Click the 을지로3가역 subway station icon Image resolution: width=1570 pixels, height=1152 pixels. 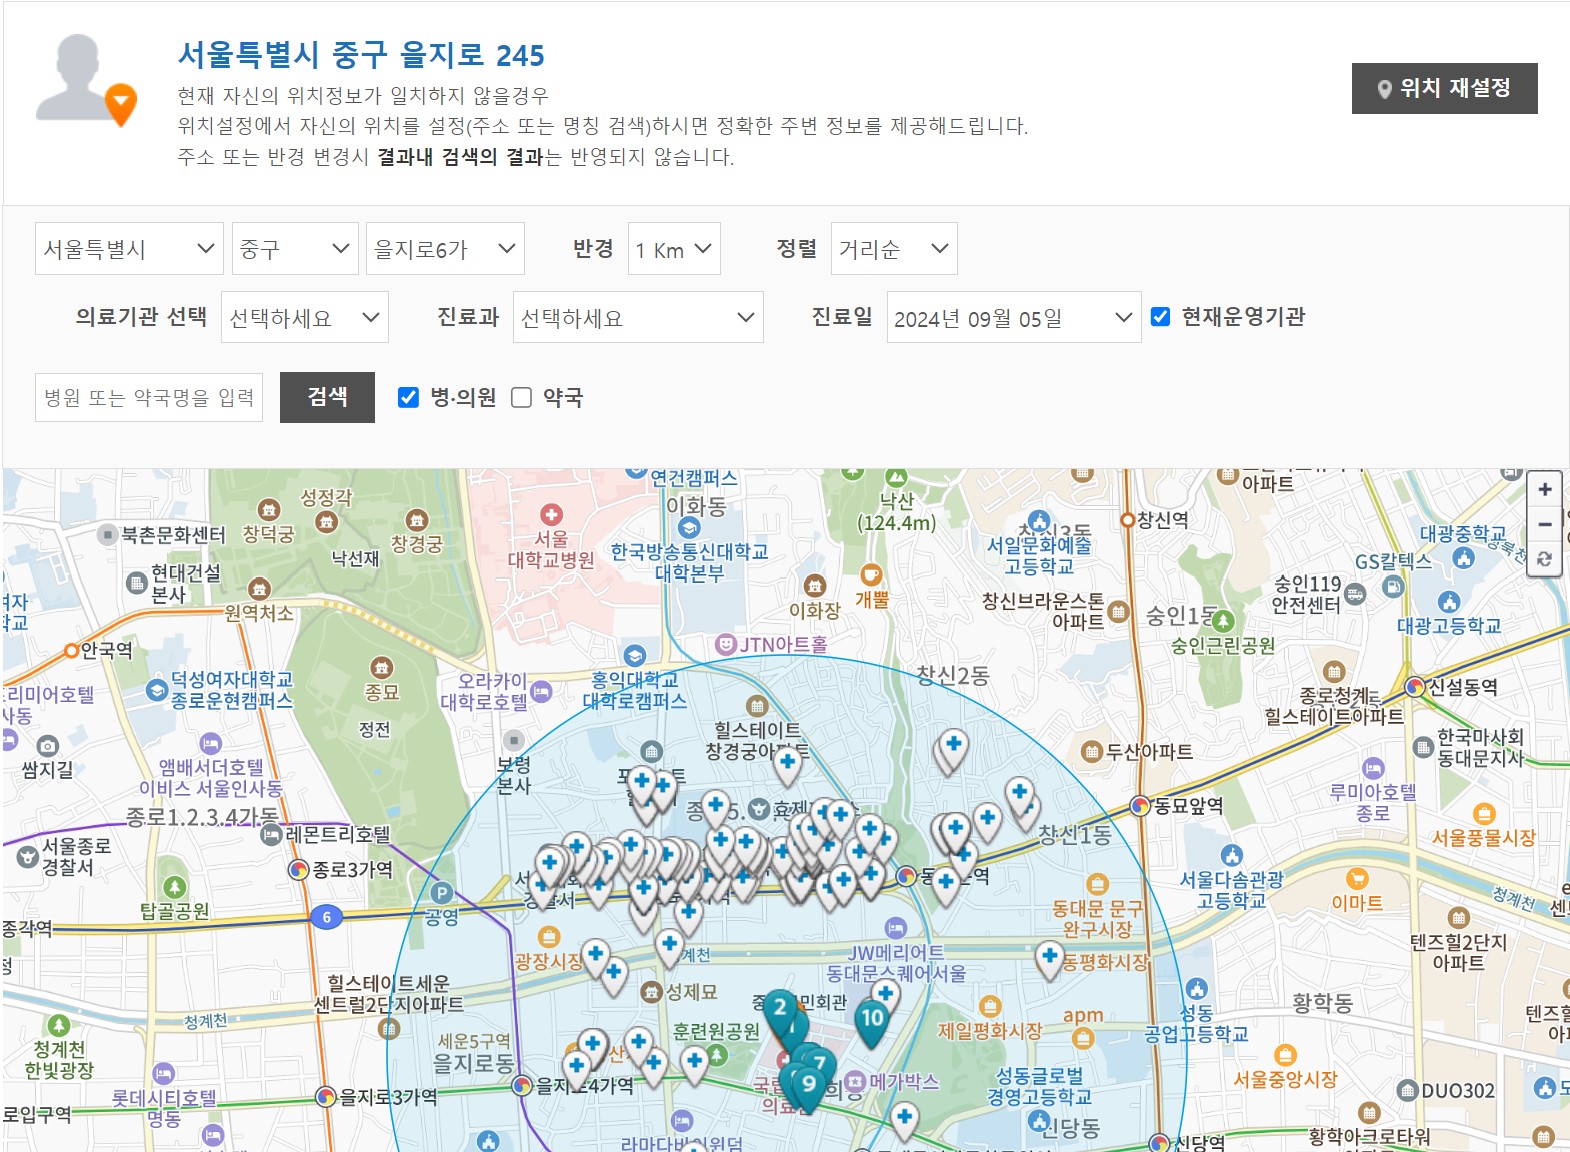pos(326,1097)
